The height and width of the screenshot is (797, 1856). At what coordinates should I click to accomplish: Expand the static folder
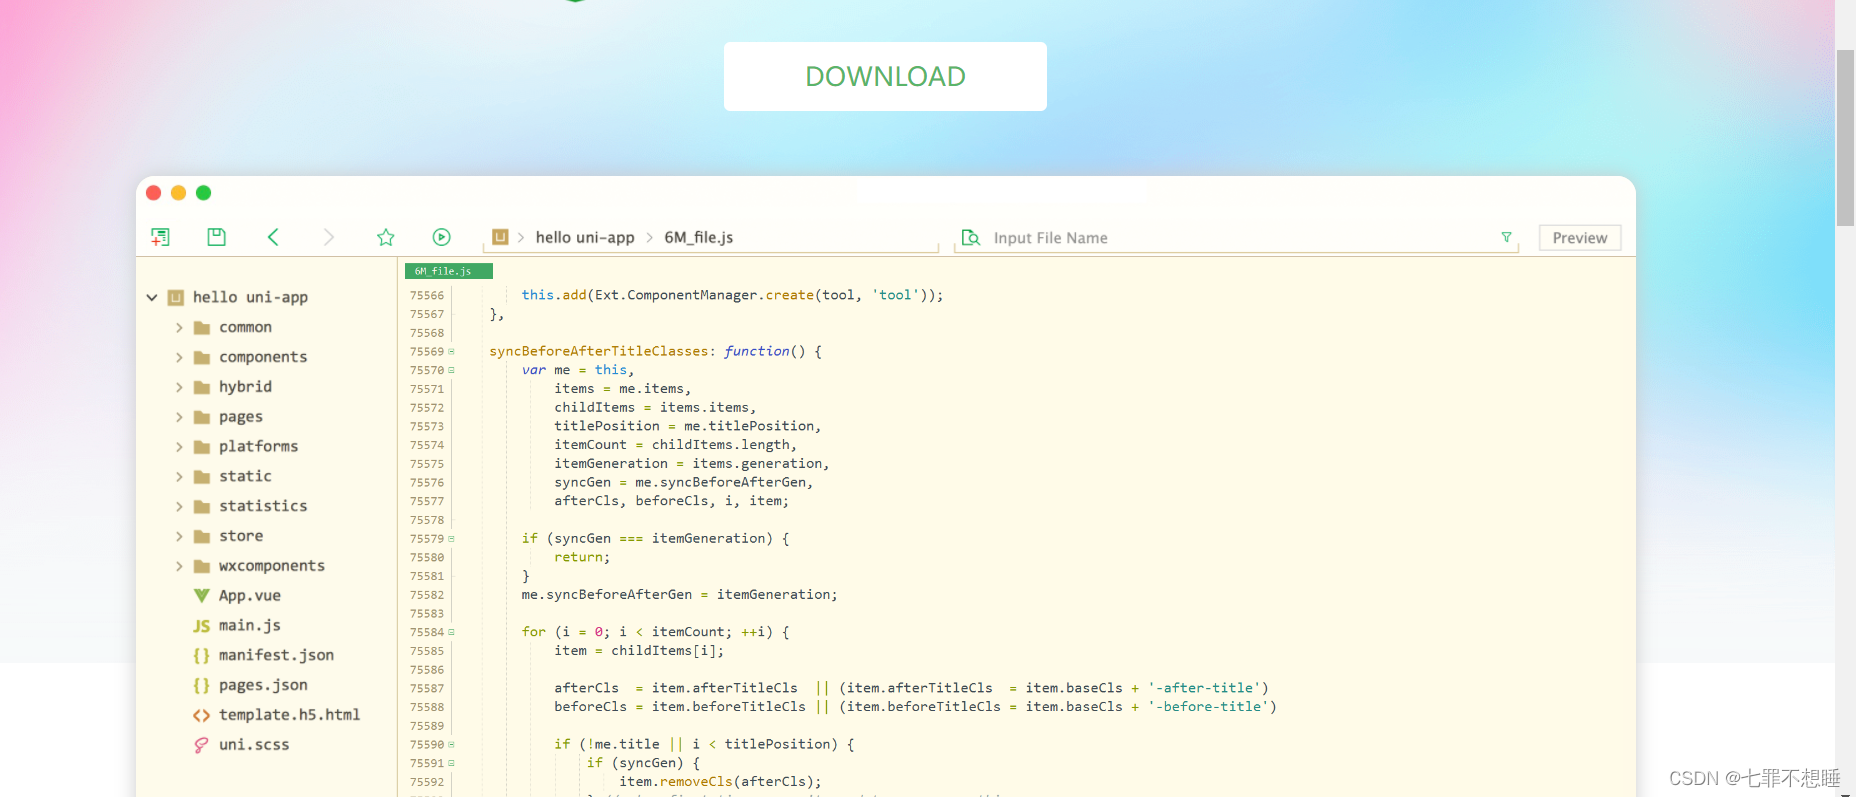point(179,477)
